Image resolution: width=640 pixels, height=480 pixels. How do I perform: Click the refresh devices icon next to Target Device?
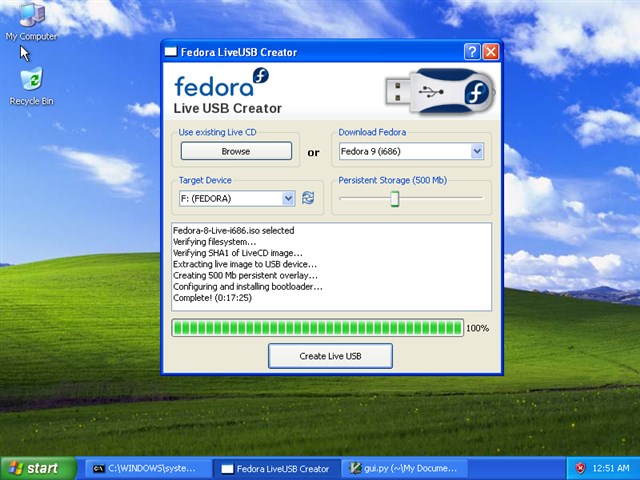(308, 198)
